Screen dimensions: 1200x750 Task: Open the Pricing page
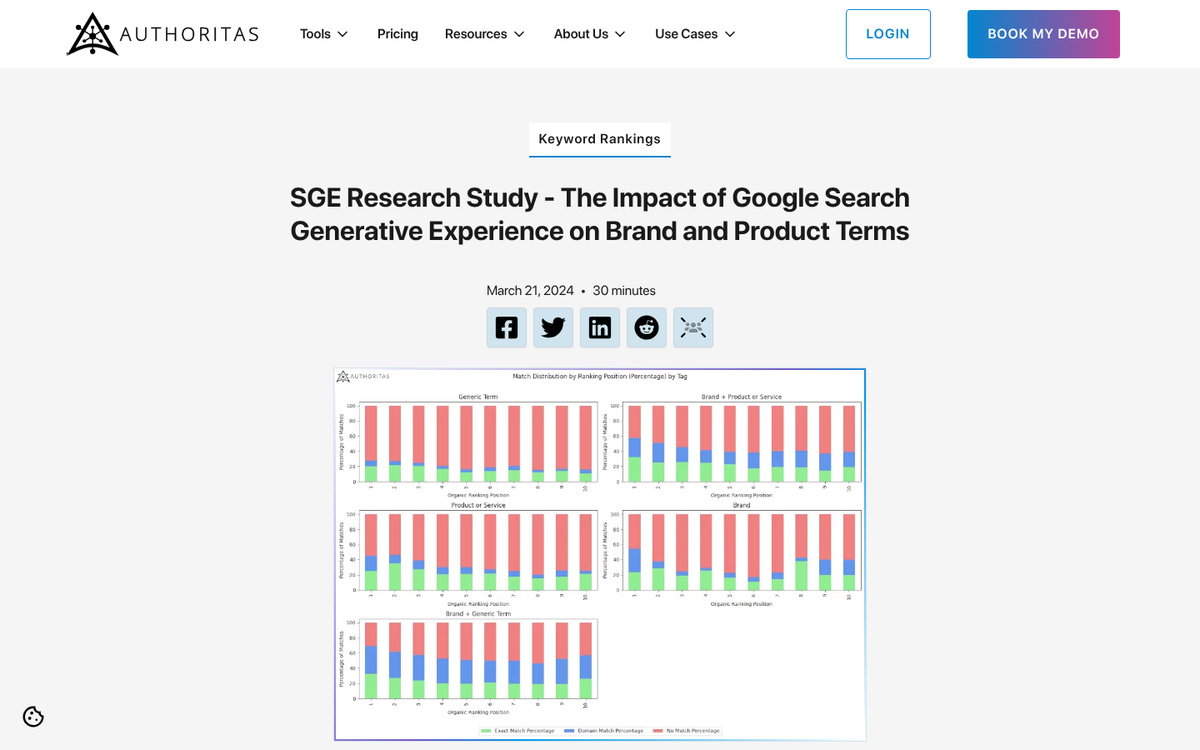(x=397, y=33)
